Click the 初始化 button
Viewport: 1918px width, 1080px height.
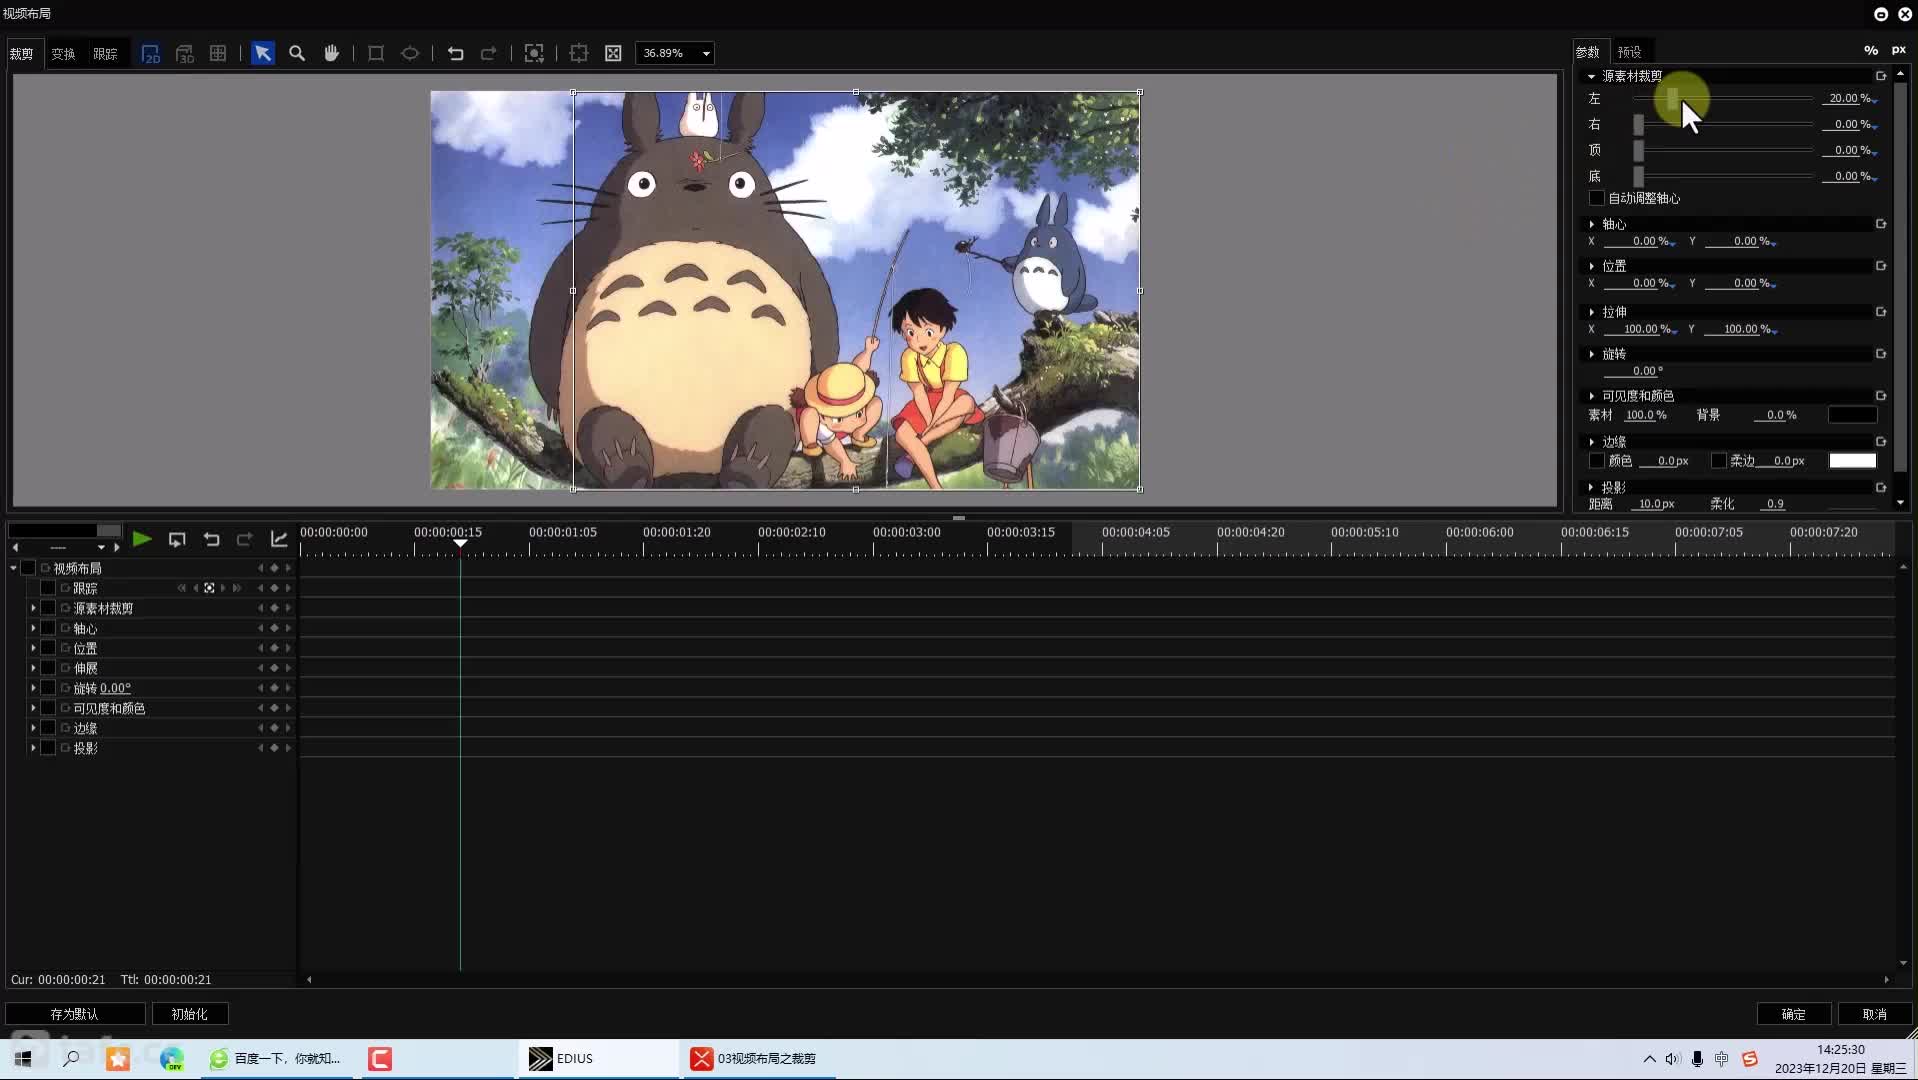pyautogui.click(x=189, y=1014)
